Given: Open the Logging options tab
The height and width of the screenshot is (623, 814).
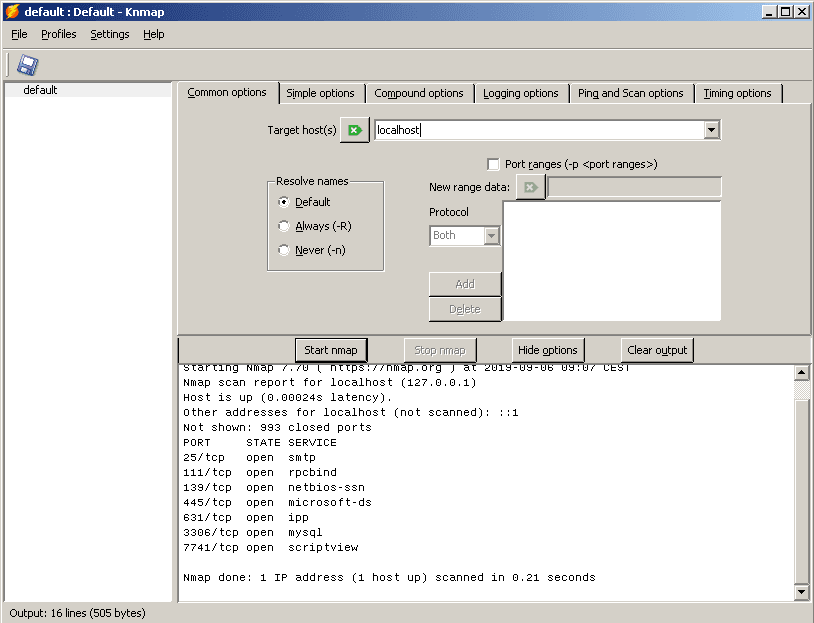Looking at the screenshot, I should point(520,93).
